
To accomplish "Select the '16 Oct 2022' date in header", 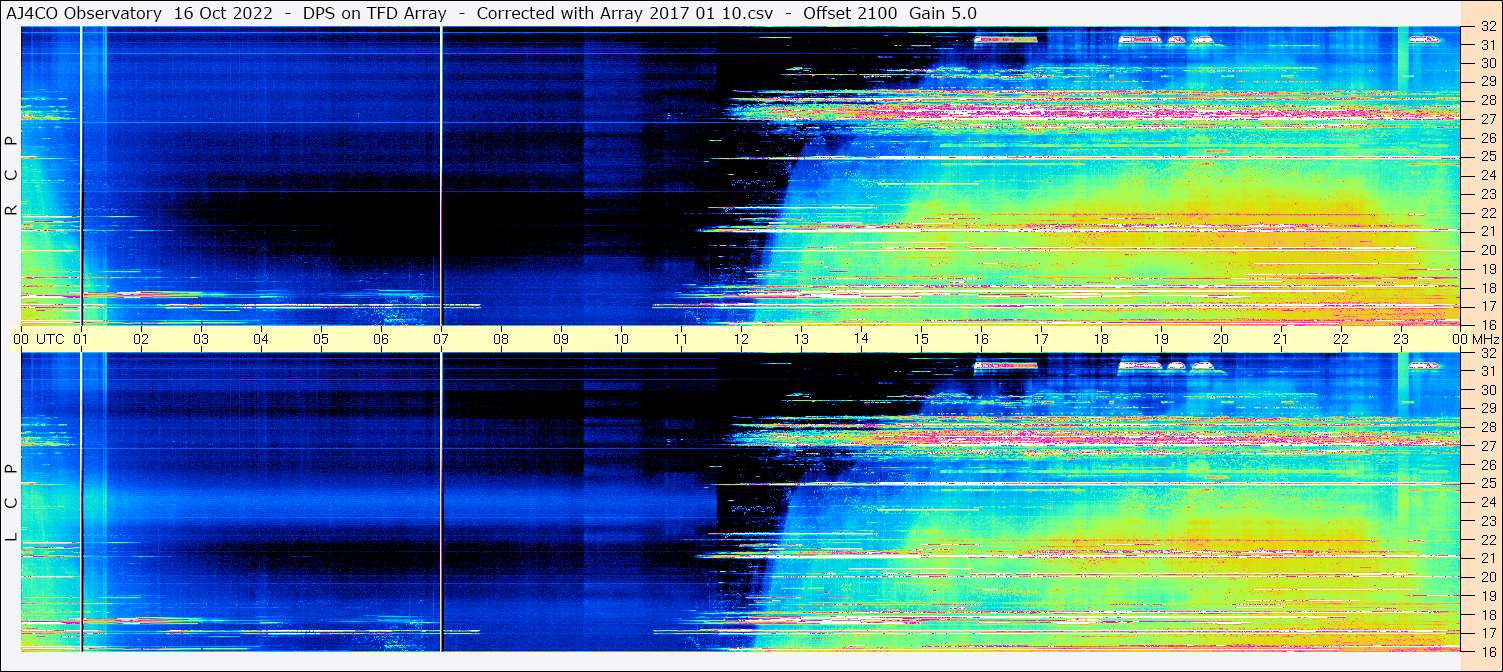I will point(222,13).
